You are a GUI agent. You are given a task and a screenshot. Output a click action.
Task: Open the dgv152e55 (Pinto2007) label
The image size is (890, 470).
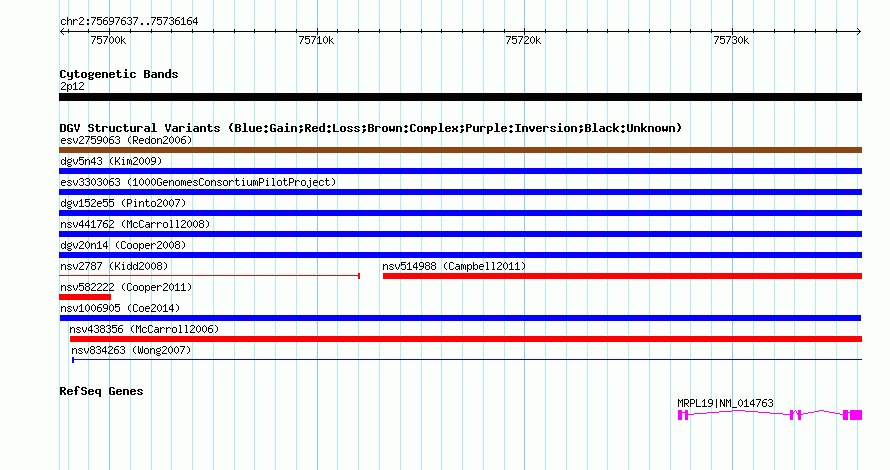pos(123,203)
